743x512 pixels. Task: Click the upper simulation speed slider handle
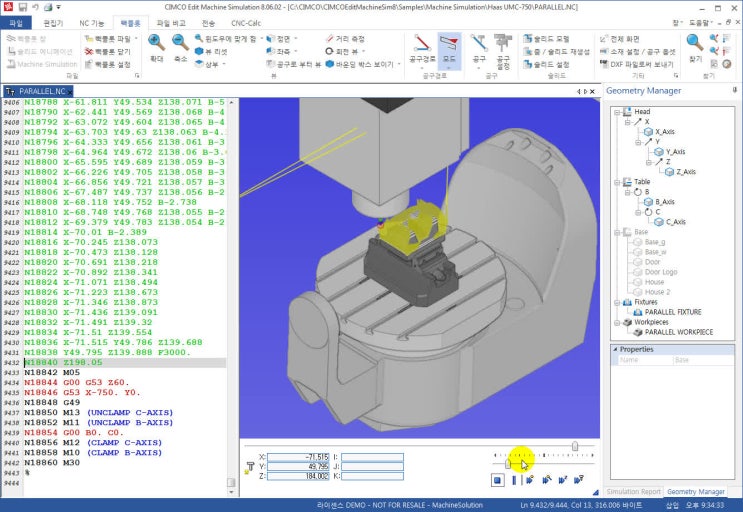(574, 446)
